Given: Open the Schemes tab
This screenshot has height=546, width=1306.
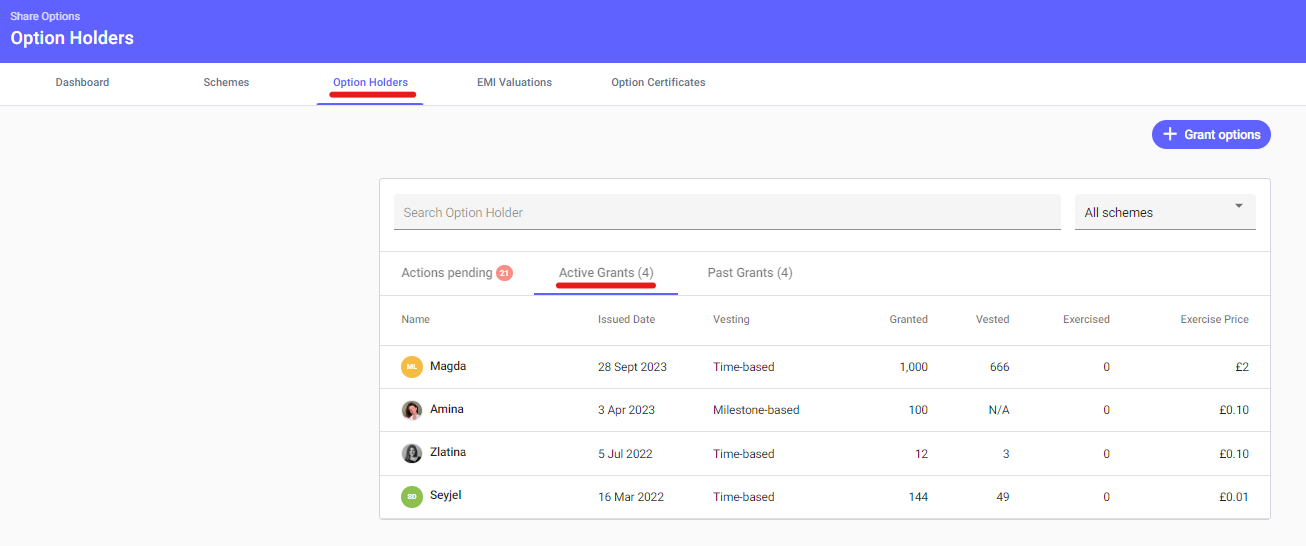Looking at the screenshot, I should (226, 82).
